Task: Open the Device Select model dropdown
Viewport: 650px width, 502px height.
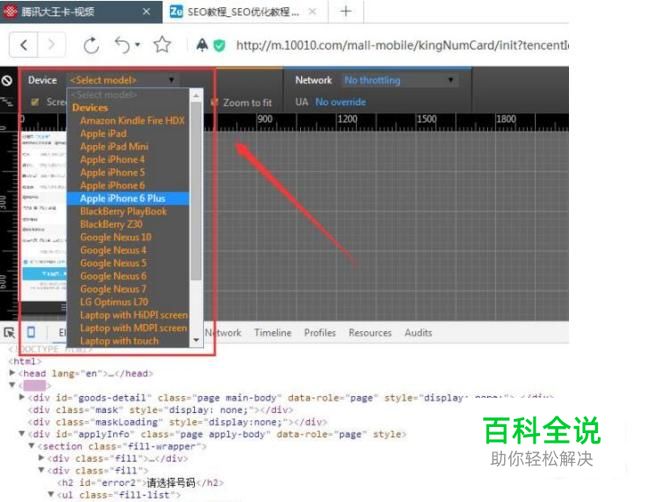Action: pyautogui.click(x=123, y=80)
